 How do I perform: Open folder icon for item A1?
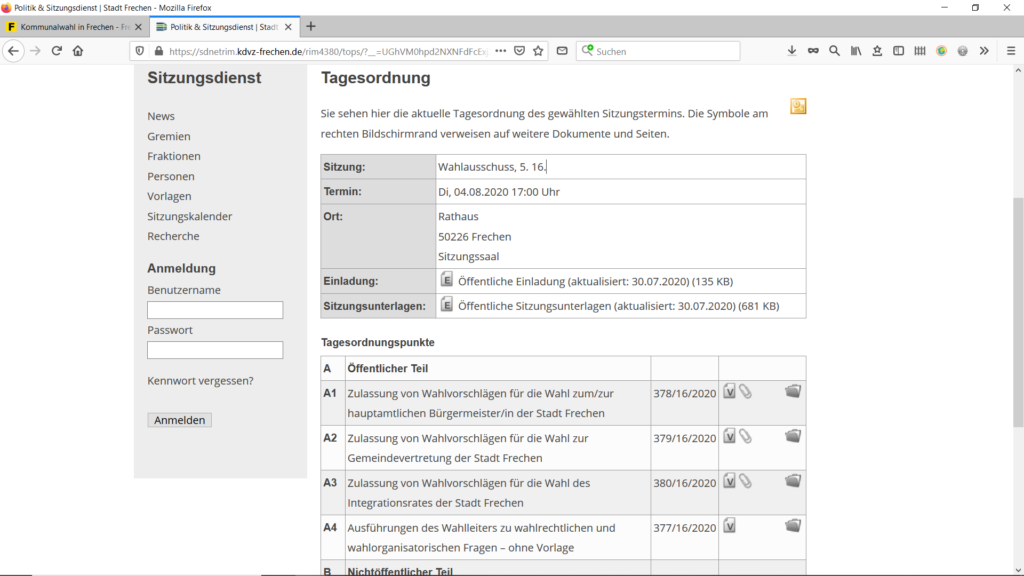pos(793,391)
